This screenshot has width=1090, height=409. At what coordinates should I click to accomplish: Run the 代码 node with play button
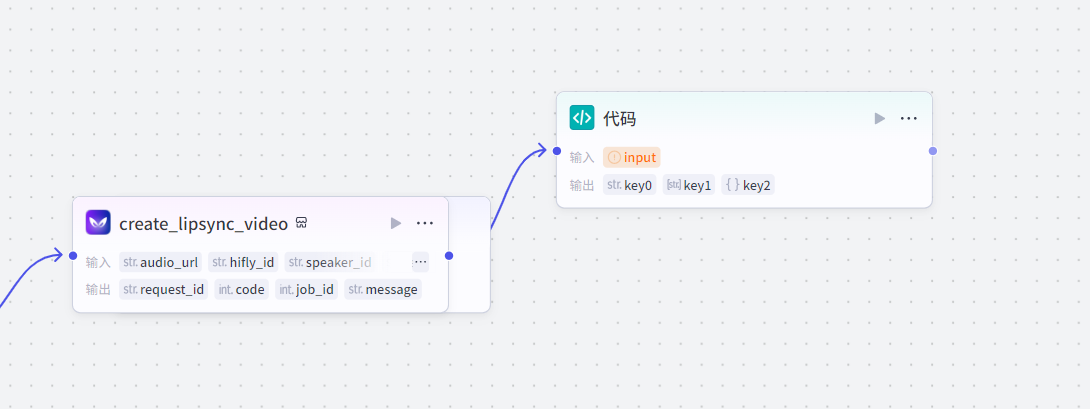(880, 118)
